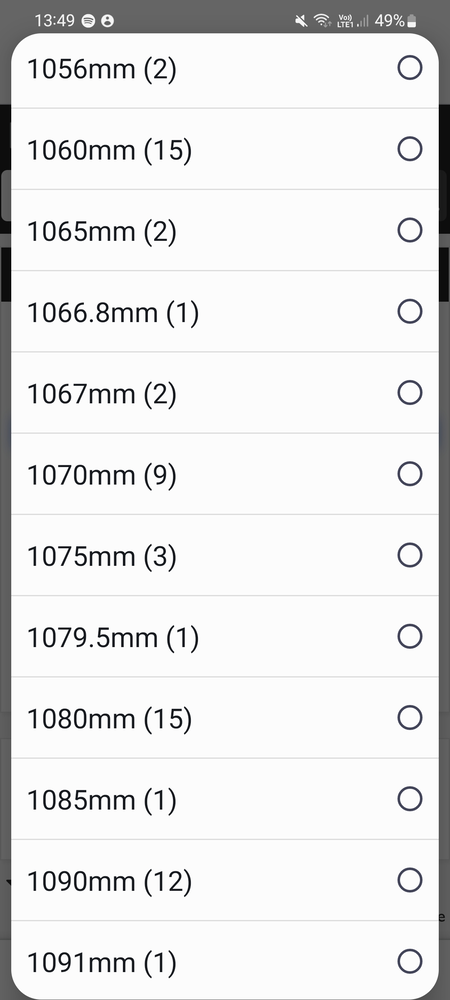Viewport: 450px width, 1000px height.
Task: Tap the Wi-Fi status icon
Action: [x=323, y=21]
